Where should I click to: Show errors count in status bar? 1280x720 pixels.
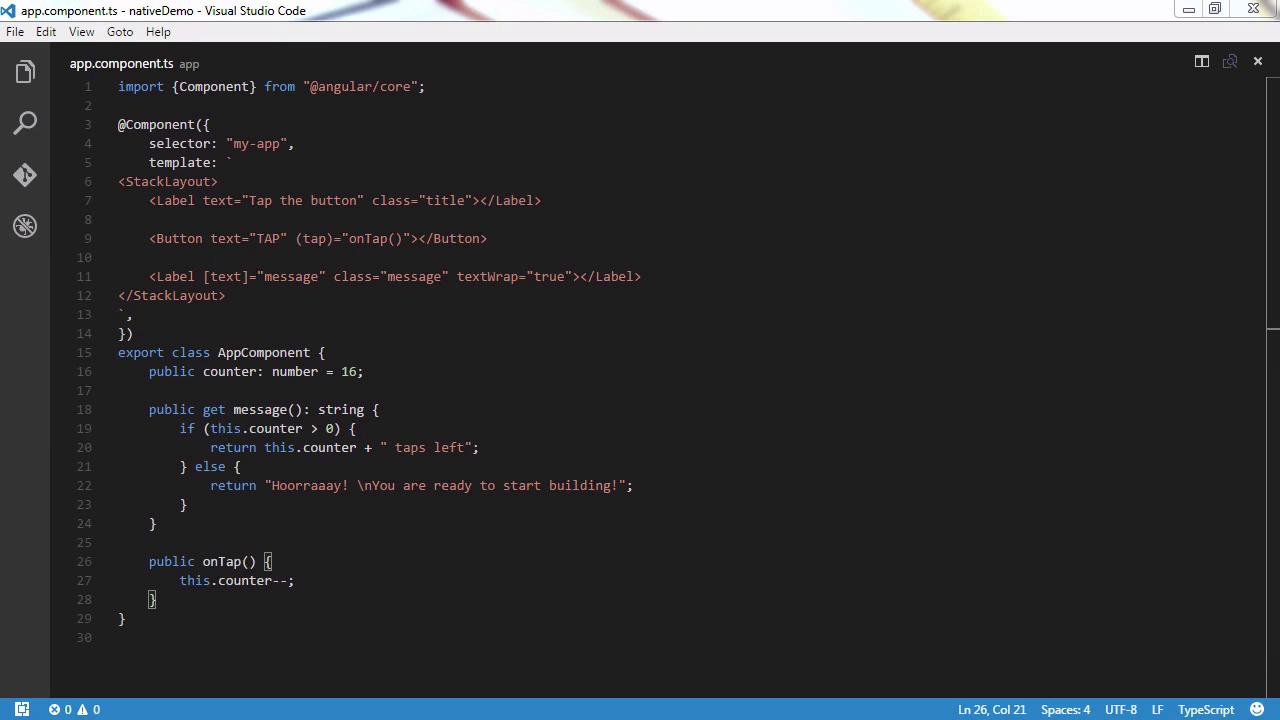[x=61, y=709]
